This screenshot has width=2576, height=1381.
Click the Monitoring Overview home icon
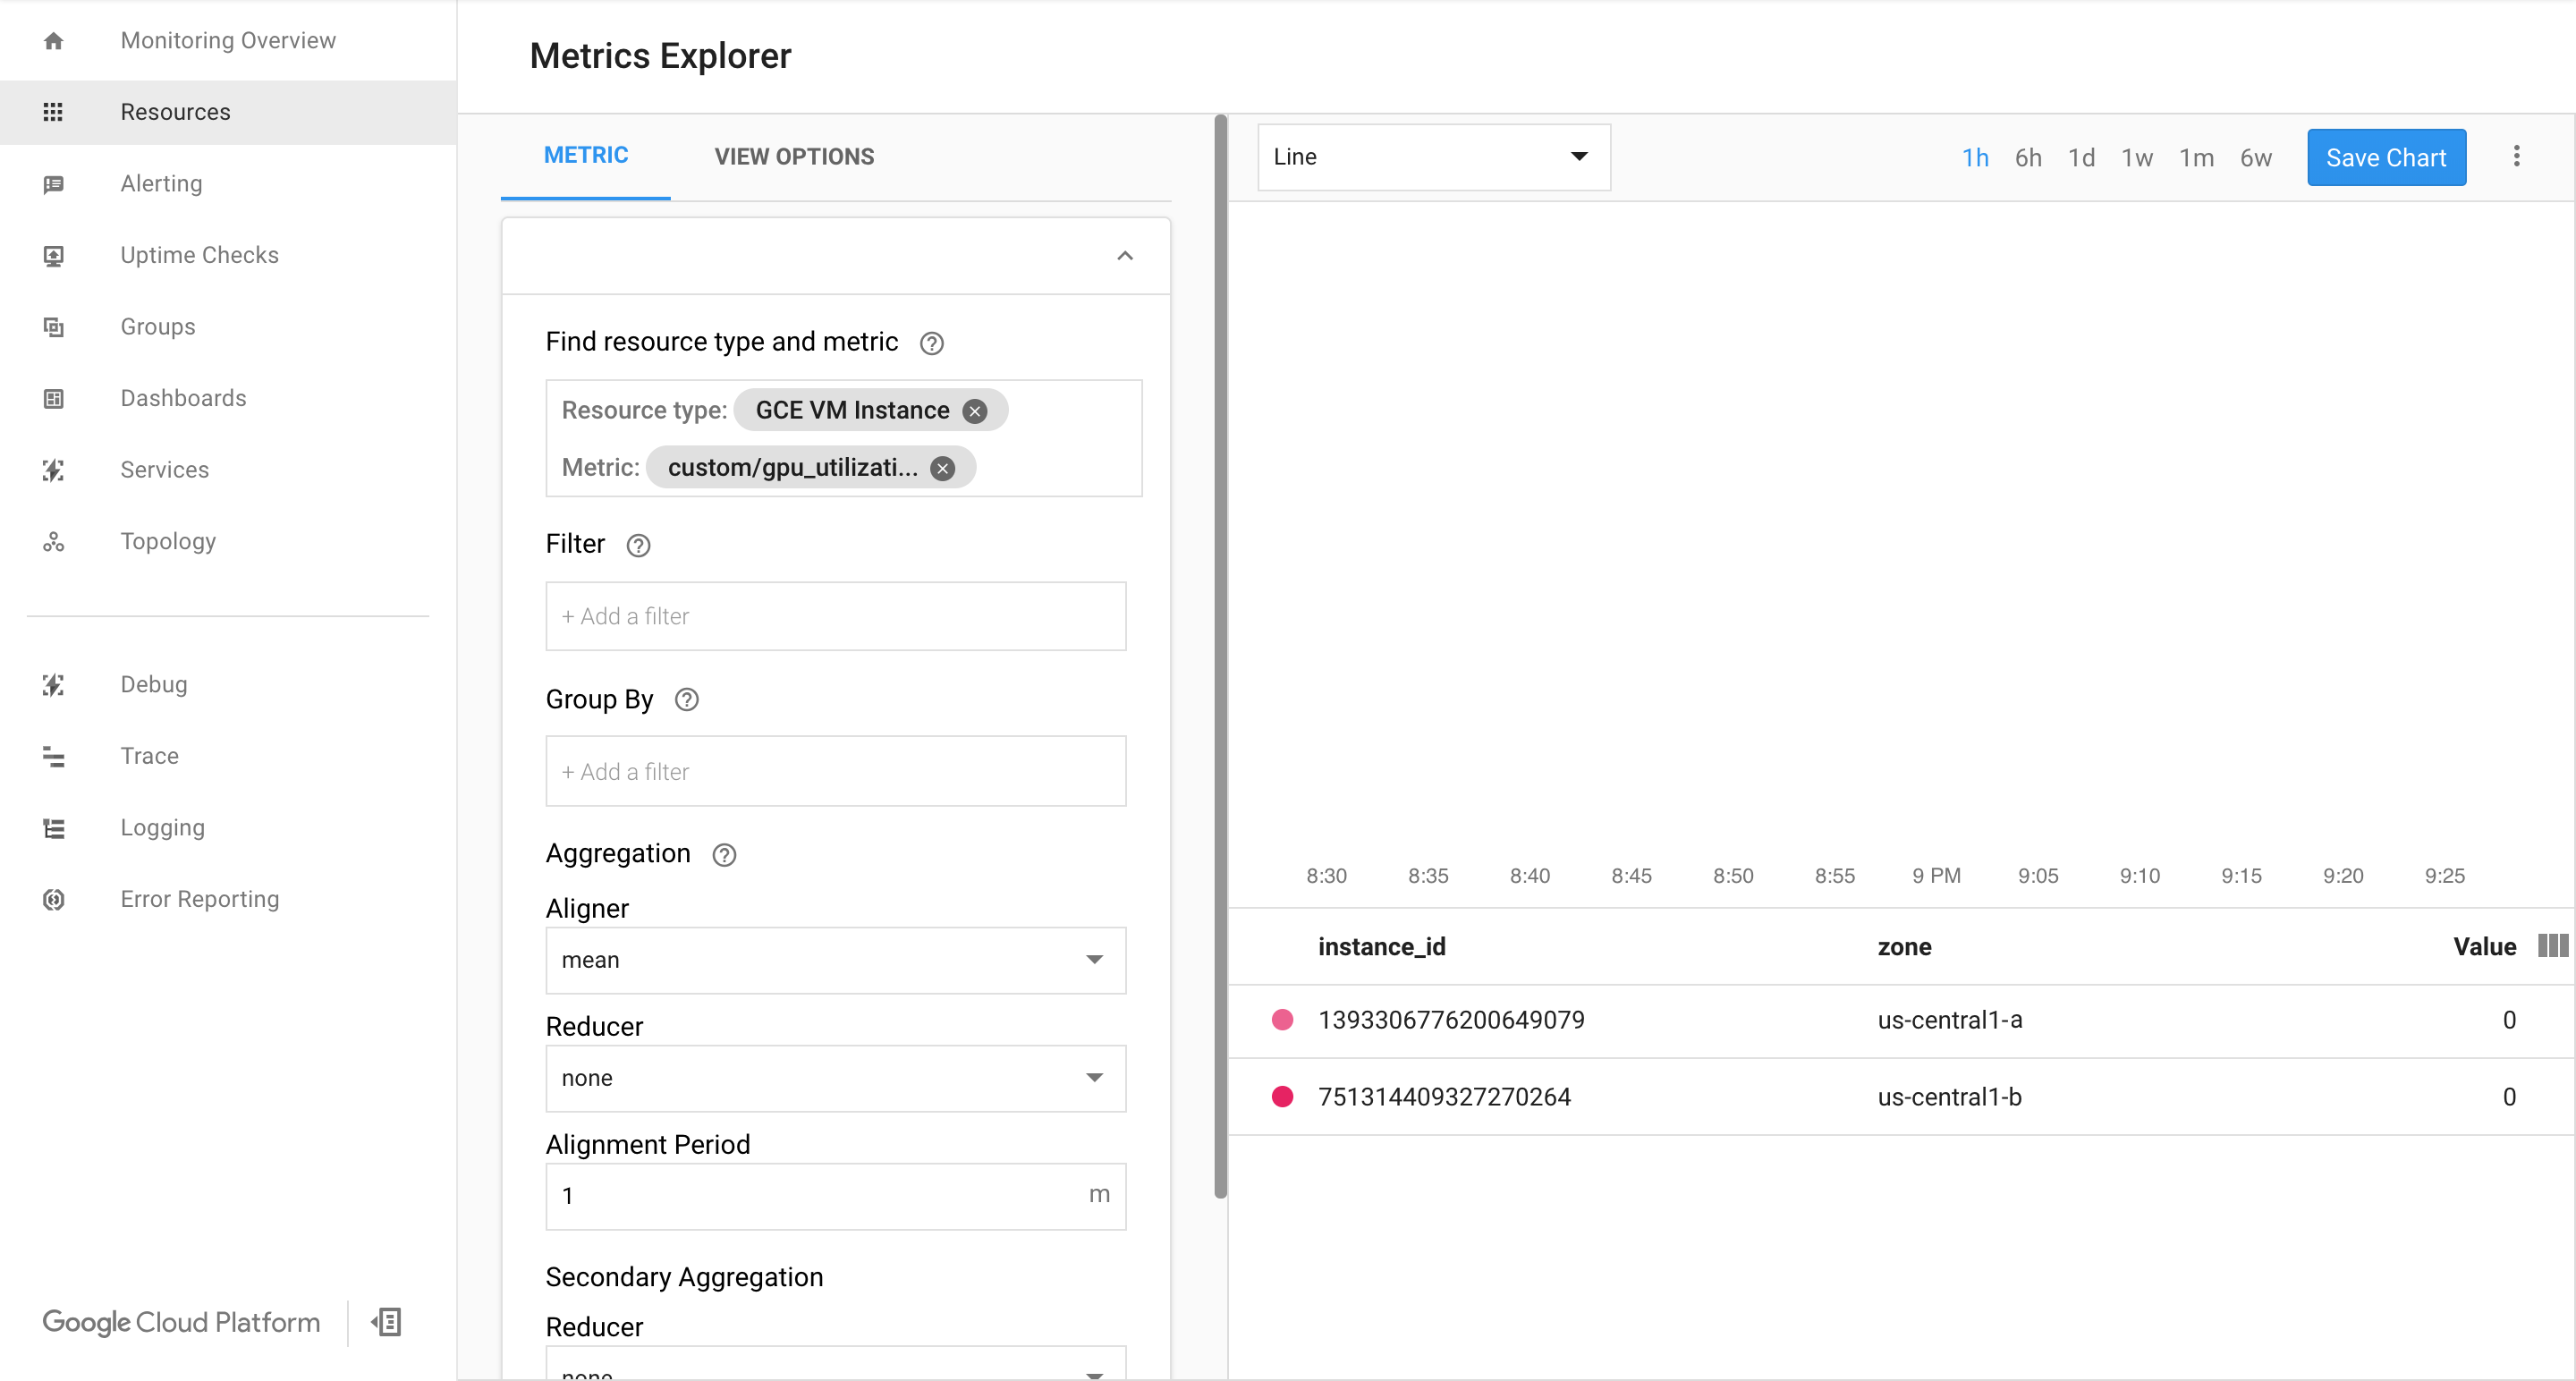click(x=53, y=41)
